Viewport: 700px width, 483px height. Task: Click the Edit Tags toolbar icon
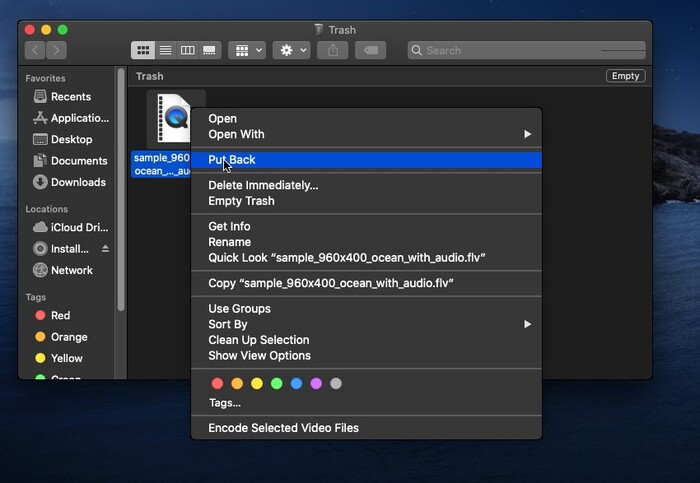pos(369,50)
